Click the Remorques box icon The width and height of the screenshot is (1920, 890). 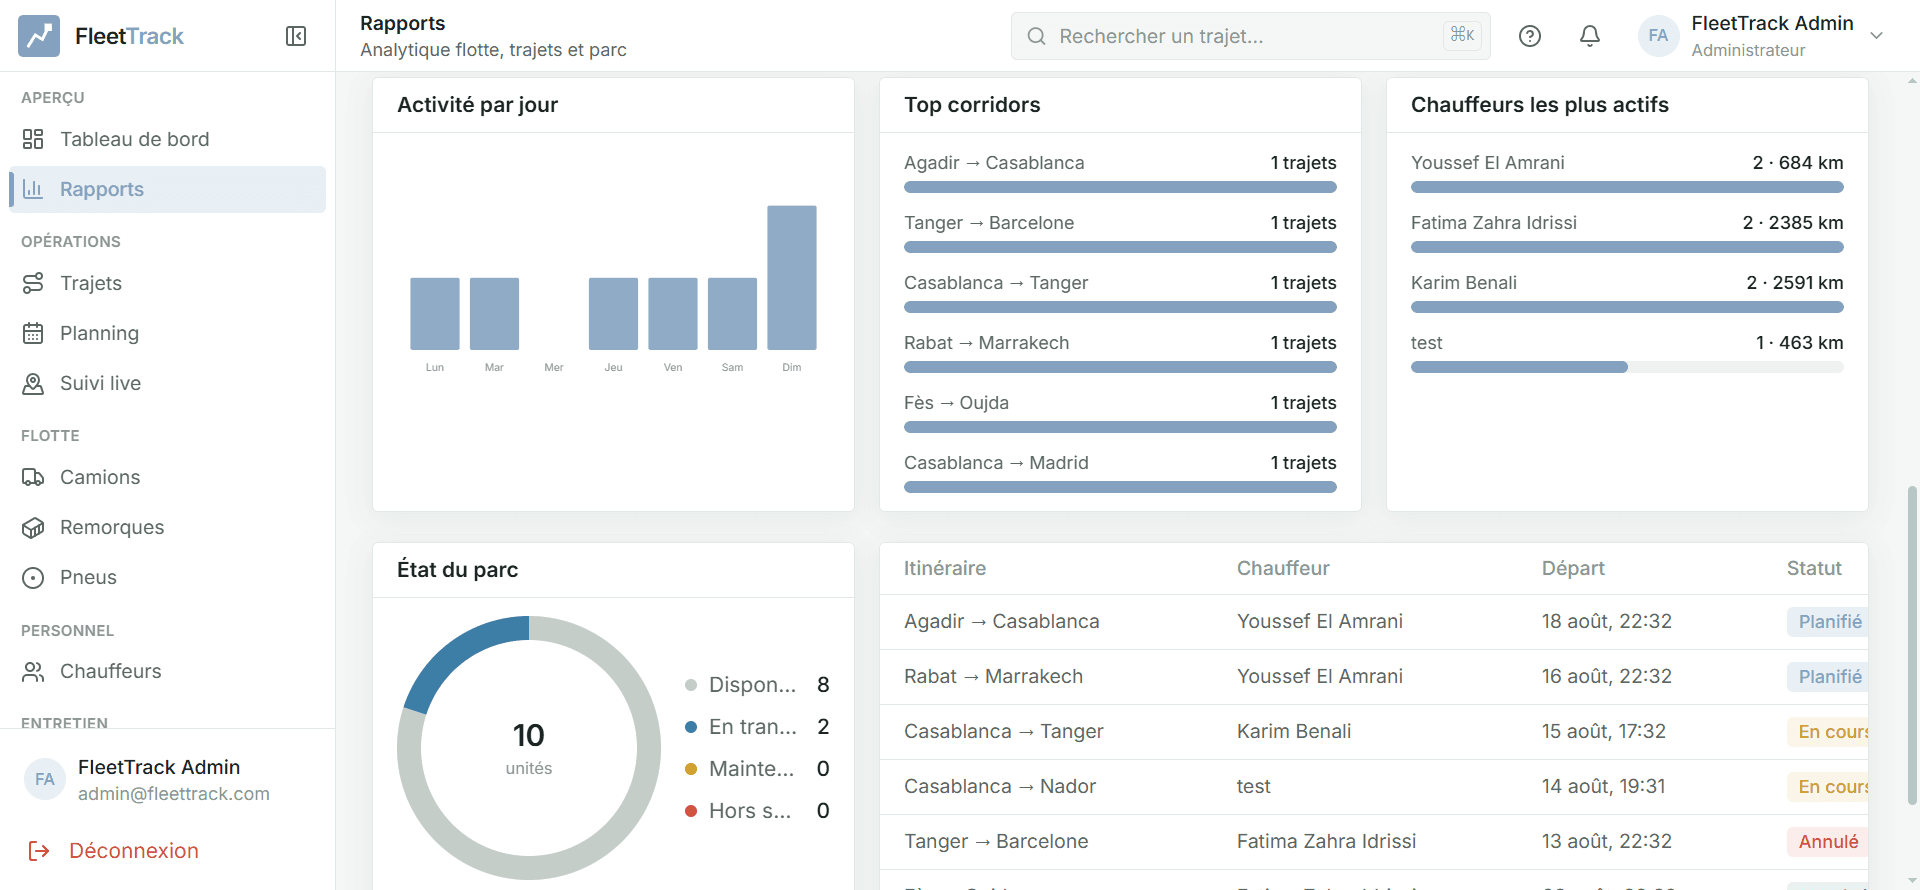tap(33, 527)
